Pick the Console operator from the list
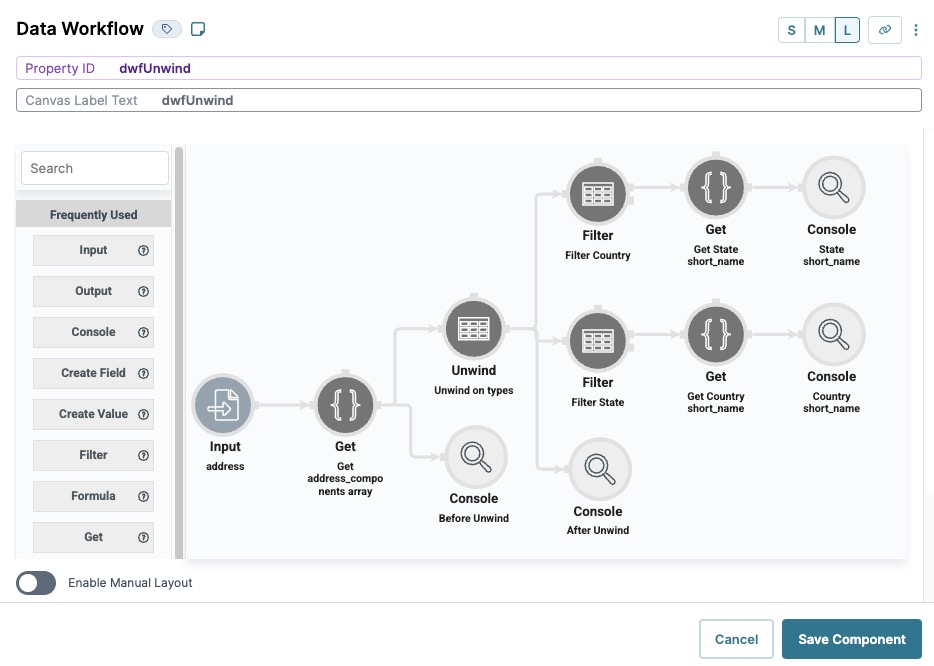 94,332
